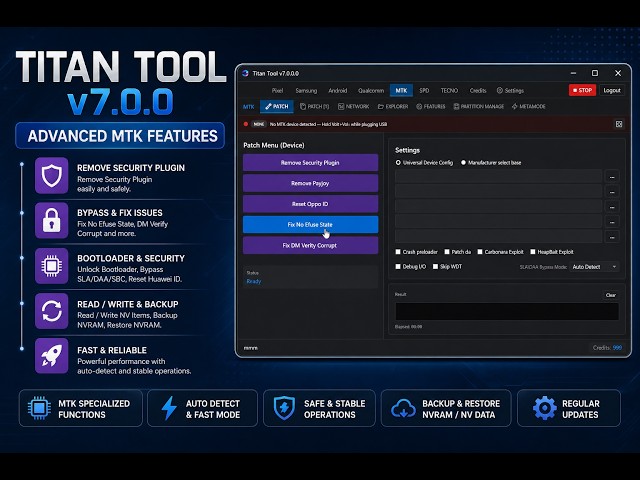The width and height of the screenshot is (640, 480).
Task: Click the METAMODE tab icon
Action: tap(515, 107)
